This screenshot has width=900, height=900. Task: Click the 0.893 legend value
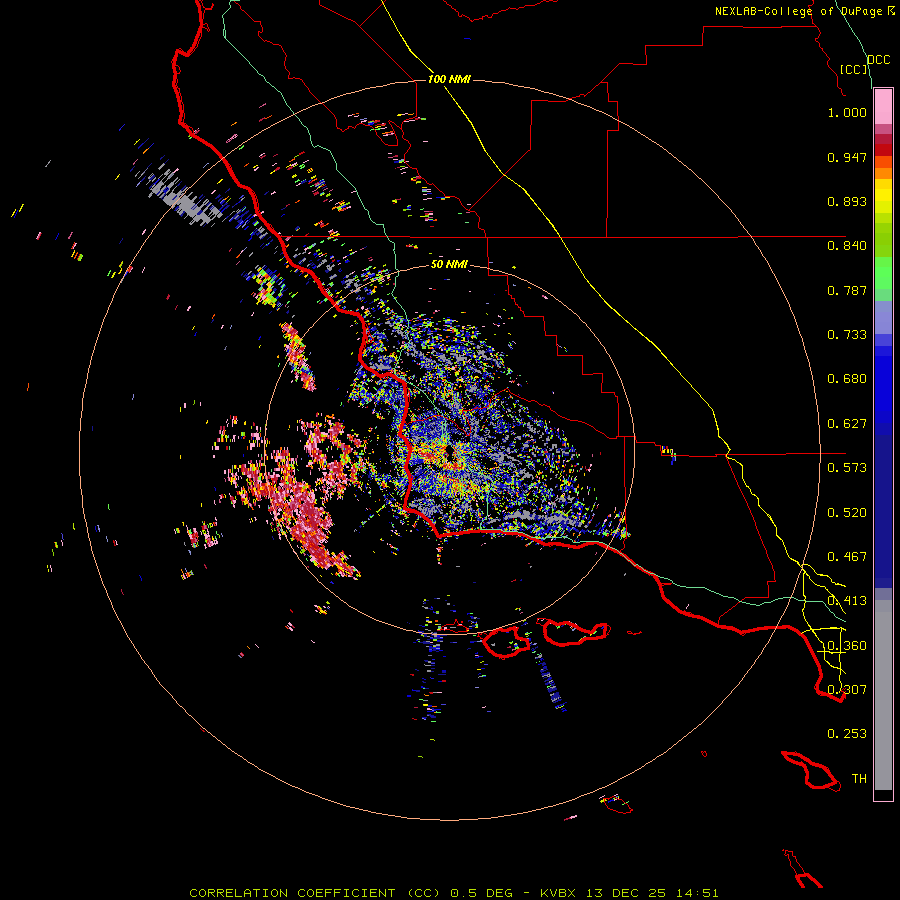(x=847, y=201)
